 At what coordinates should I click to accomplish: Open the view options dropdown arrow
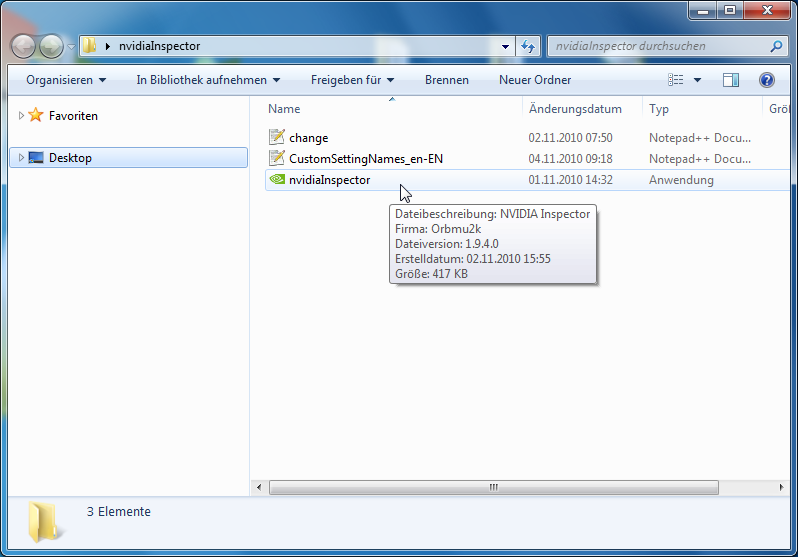coord(697,80)
